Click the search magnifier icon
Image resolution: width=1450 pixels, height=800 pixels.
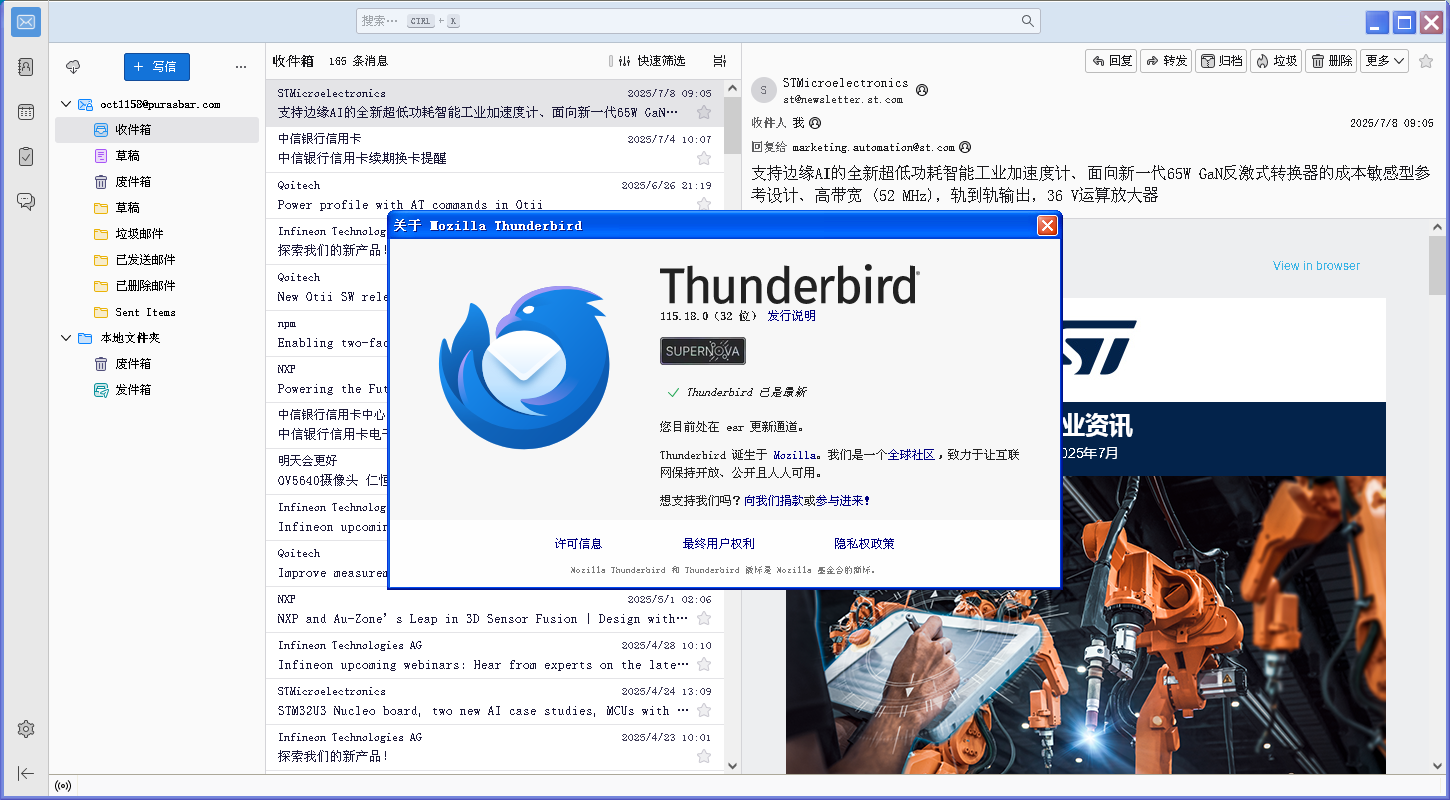tap(1028, 21)
